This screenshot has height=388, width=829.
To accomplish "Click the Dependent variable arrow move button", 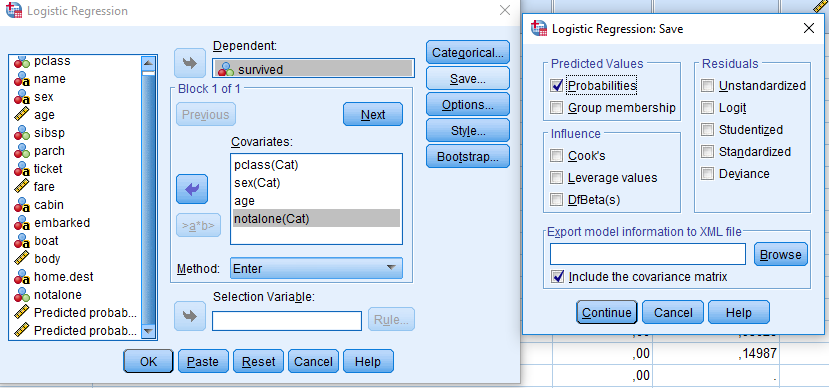I will tap(190, 63).
